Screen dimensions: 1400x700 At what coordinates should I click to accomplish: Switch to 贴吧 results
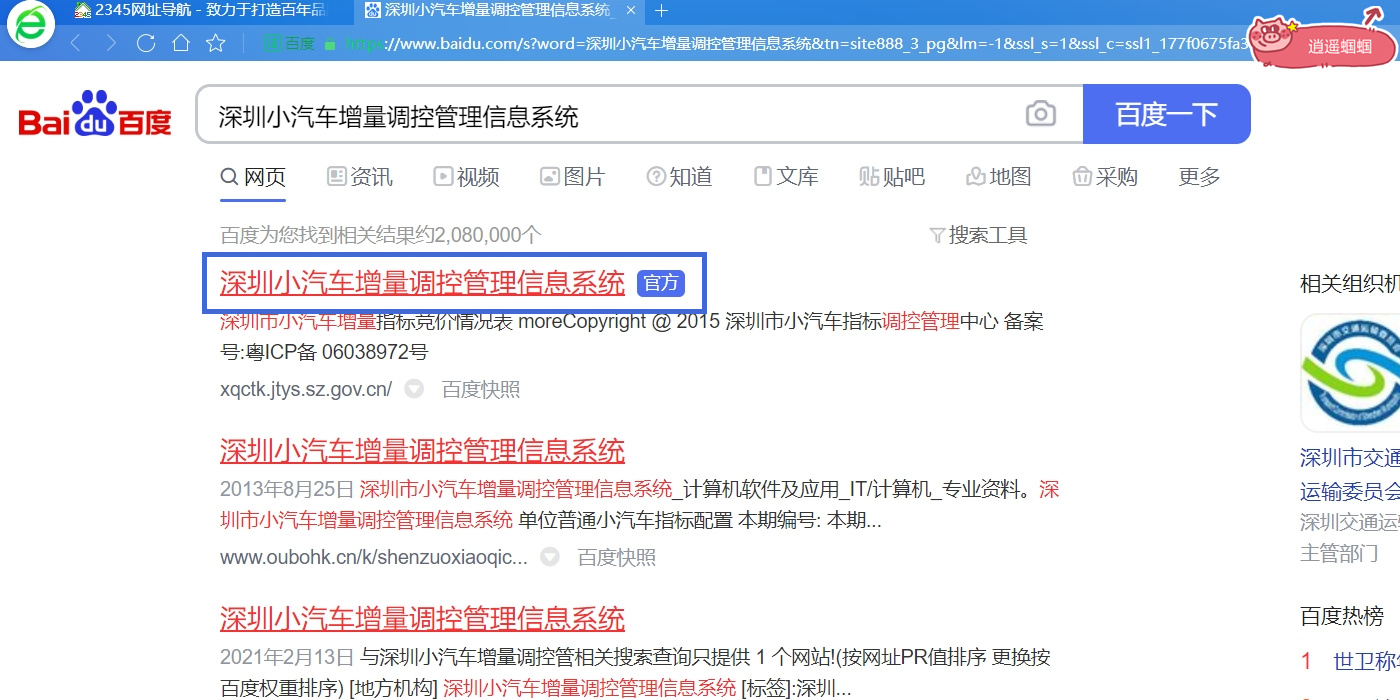tap(893, 177)
